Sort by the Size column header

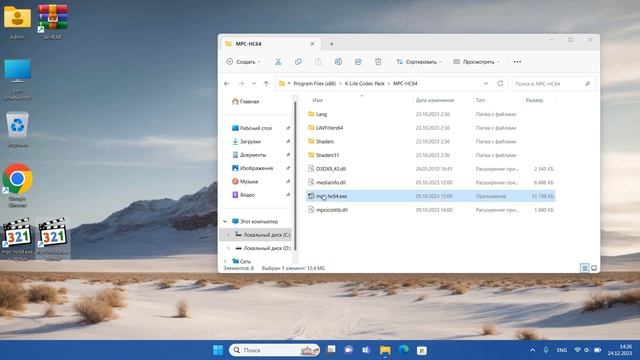click(534, 100)
